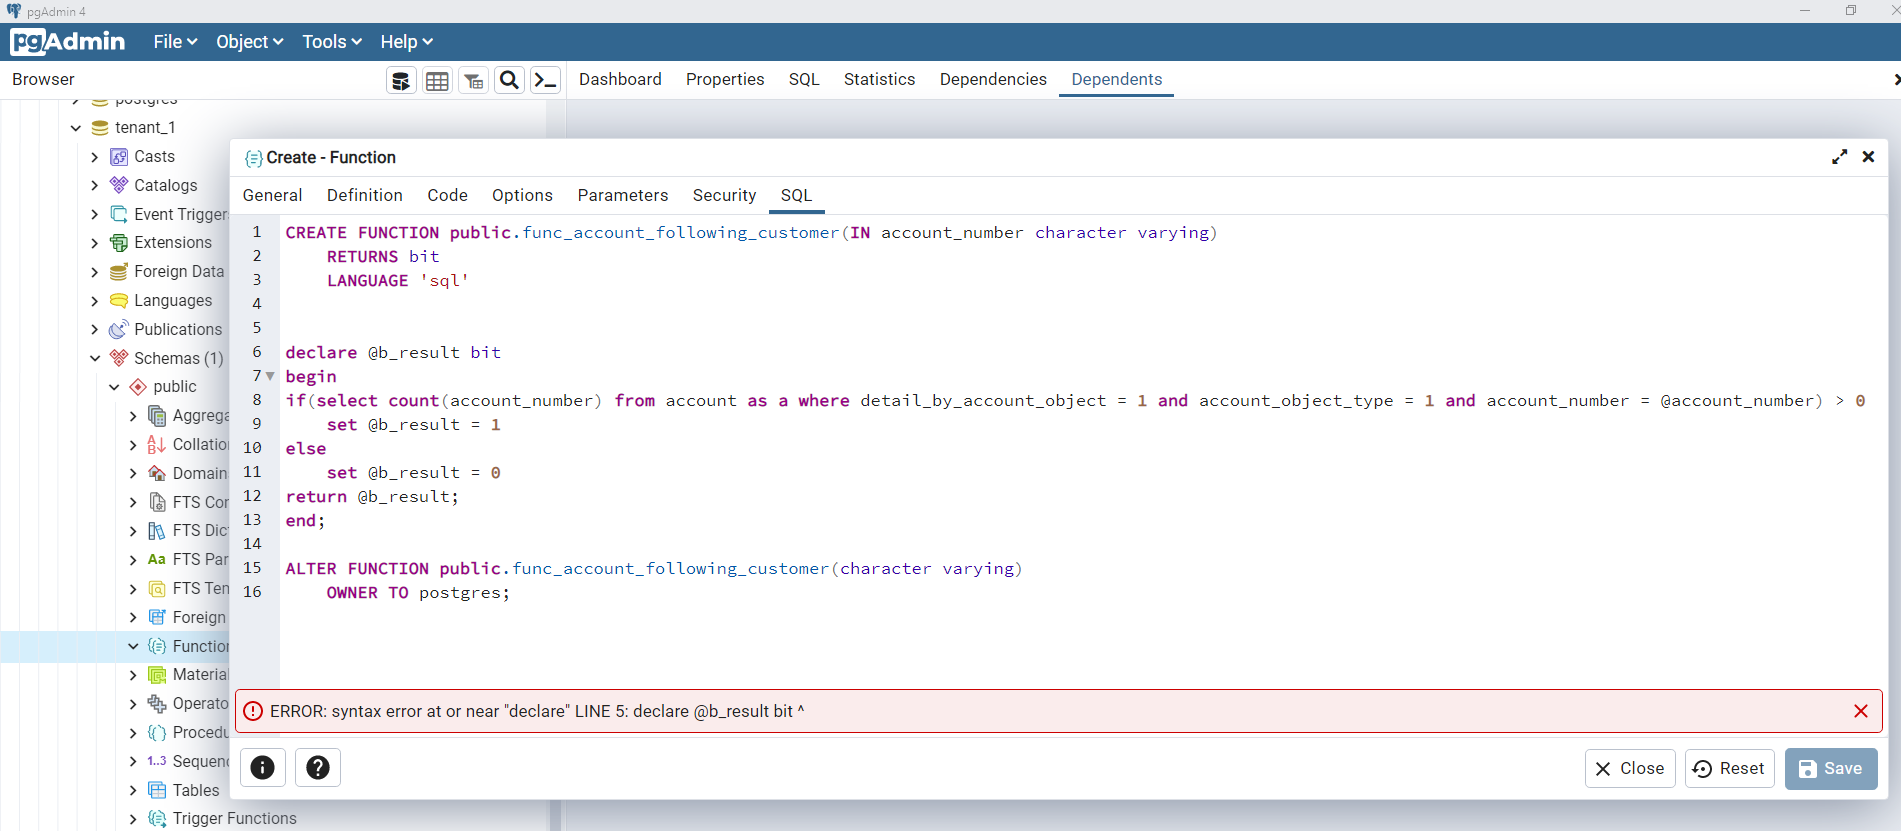Viewport: 1901px width, 831px height.
Task: Open the Search Objects magnifier icon
Action: 509,81
